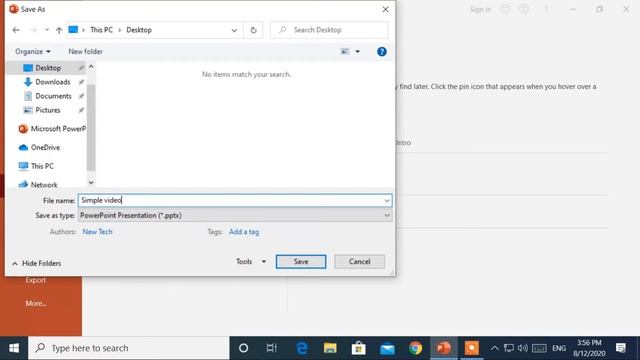The width and height of the screenshot is (640, 360).
Task: Open the Organize menu
Action: (33, 51)
